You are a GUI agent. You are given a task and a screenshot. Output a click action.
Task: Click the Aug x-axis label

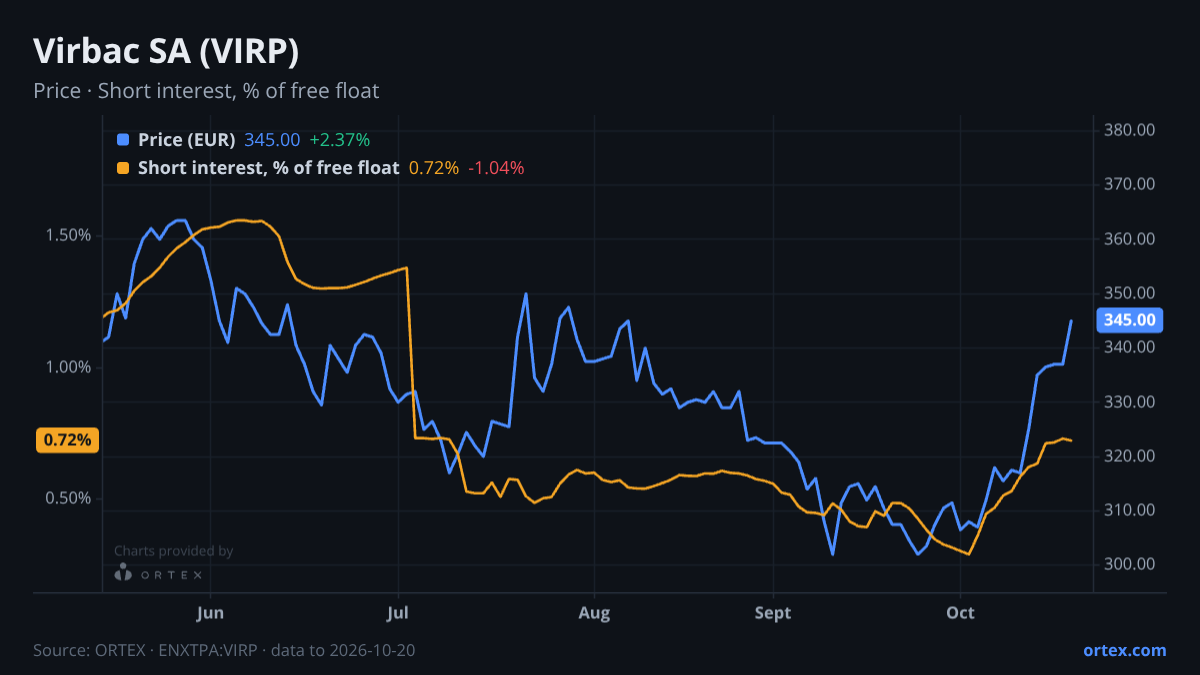(594, 612)
